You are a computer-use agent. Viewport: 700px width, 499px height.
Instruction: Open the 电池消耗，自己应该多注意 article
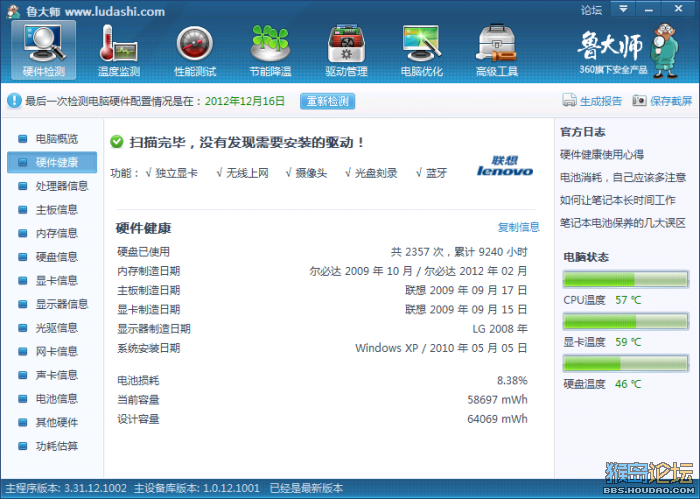[x=623, y=177]
